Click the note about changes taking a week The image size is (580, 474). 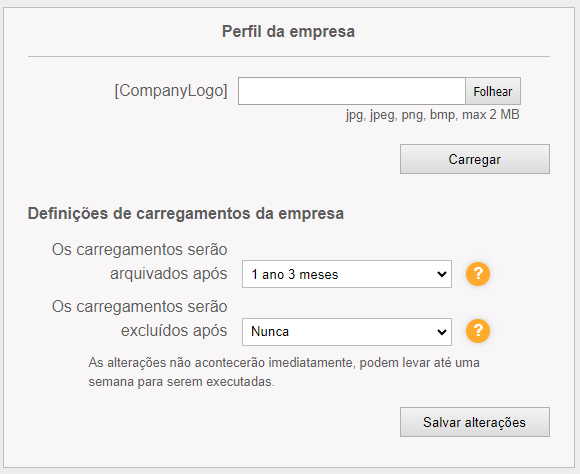pyautogui.click(x=284, y=372)
